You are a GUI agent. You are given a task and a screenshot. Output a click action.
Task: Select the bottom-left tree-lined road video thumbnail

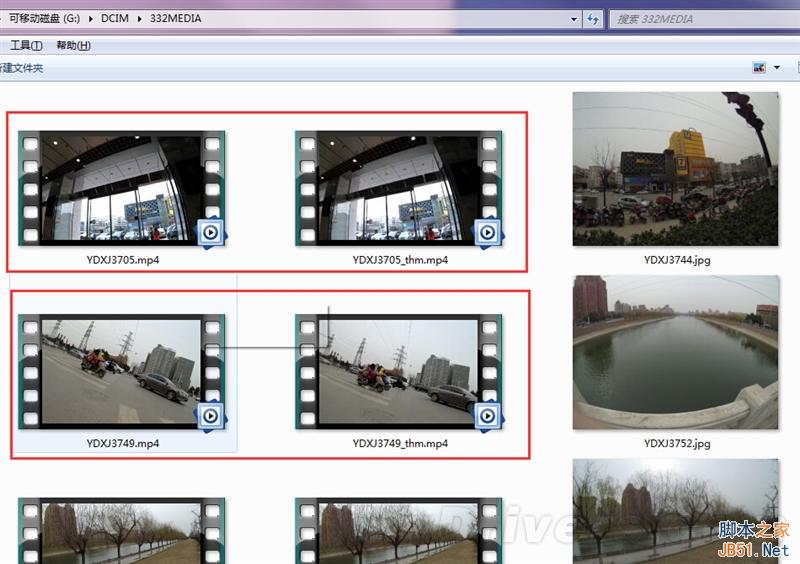[x=121, y=531]
